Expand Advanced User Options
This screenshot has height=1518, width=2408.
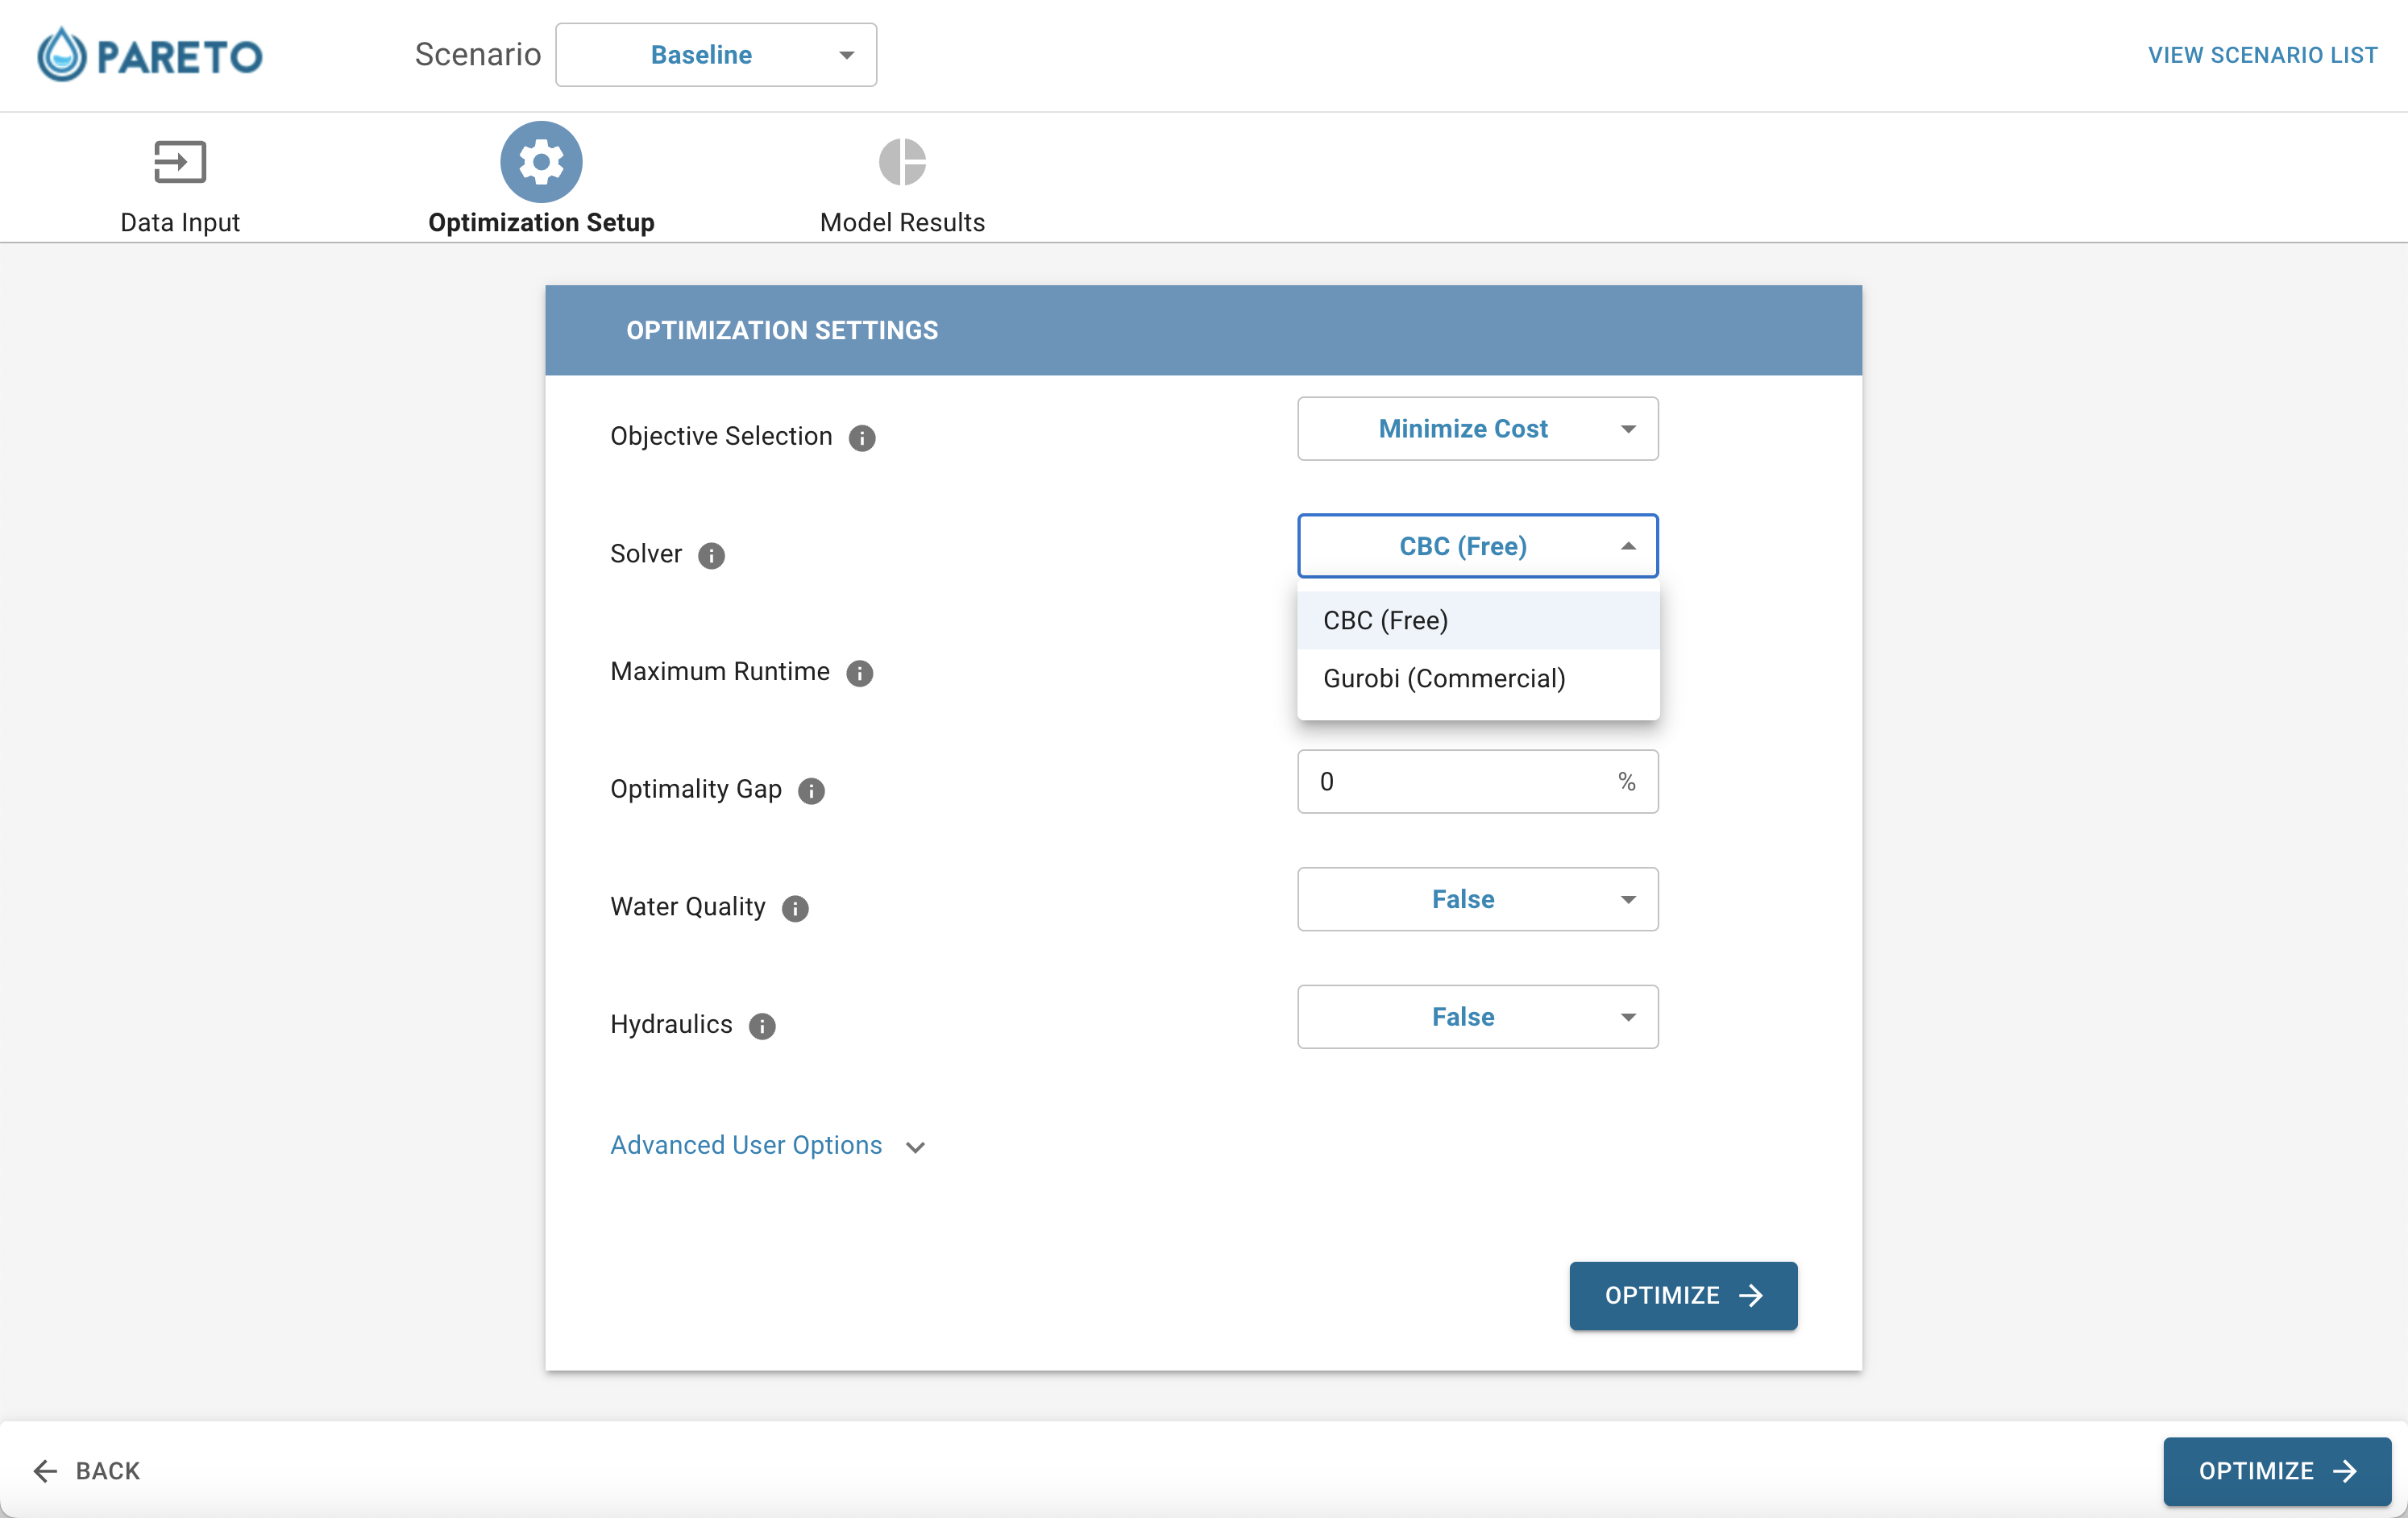click(768, 1145)
